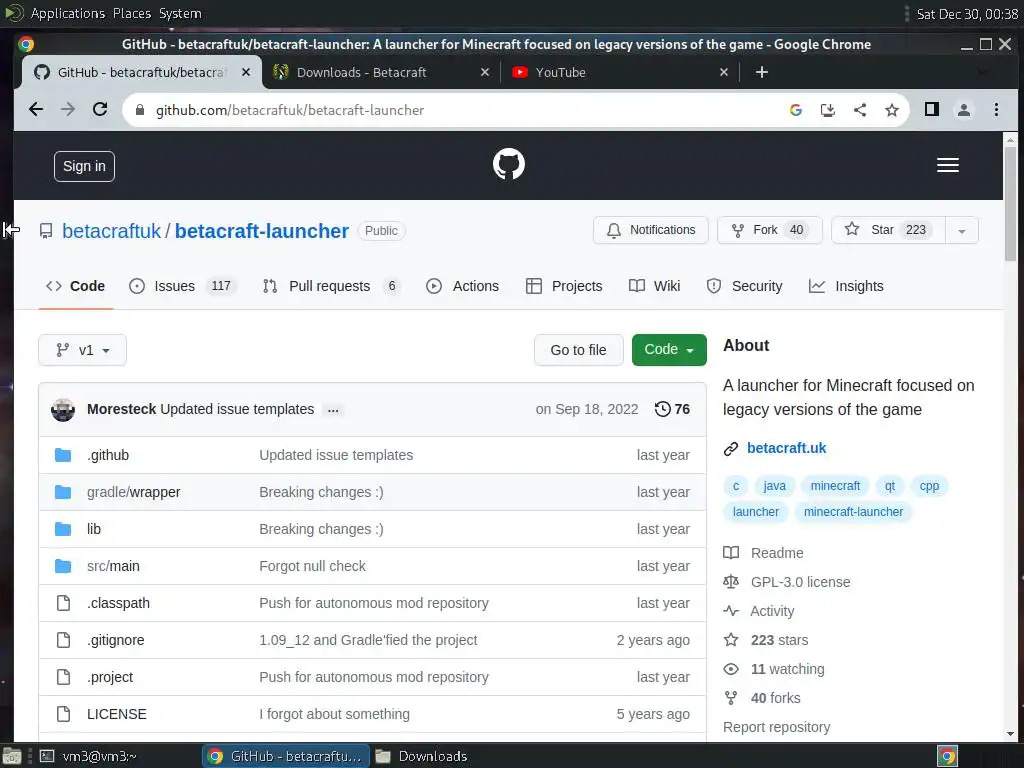
Task: Close the YouTube tab
Action: pos(724,72)
